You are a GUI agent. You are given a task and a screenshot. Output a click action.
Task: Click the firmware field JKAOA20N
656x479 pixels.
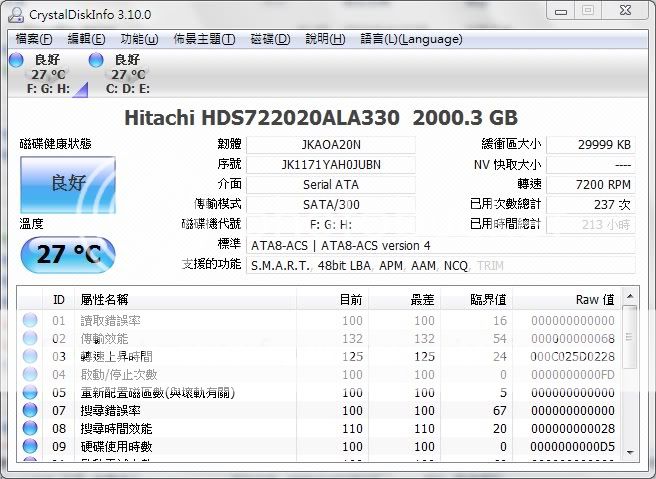pos(331,145)
